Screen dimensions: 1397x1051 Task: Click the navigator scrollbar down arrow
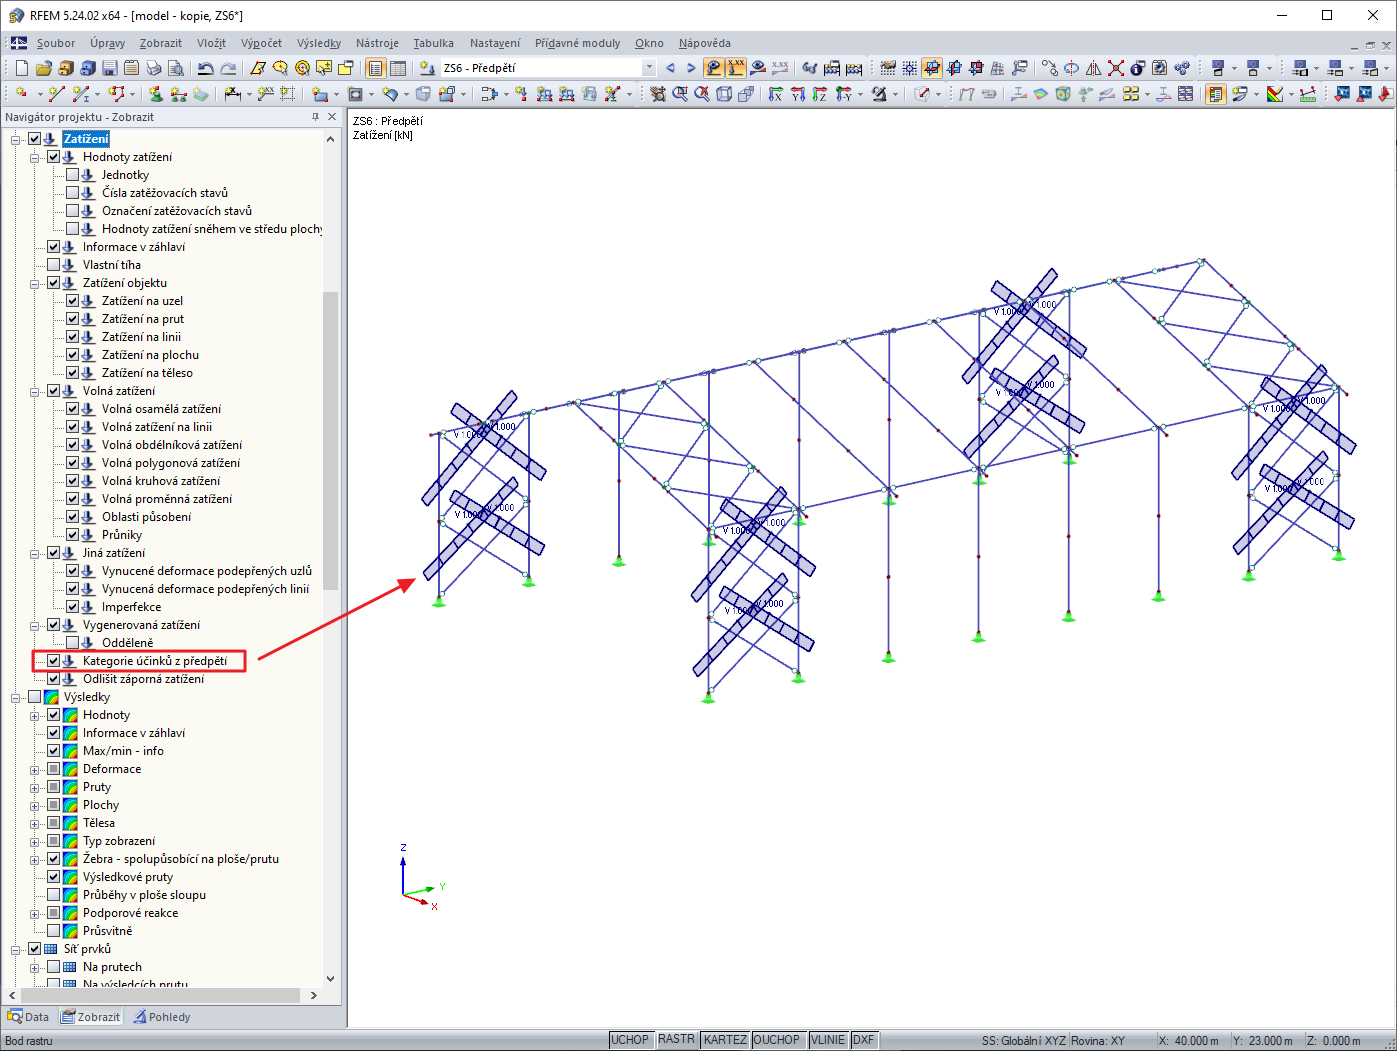pos(331,979)
